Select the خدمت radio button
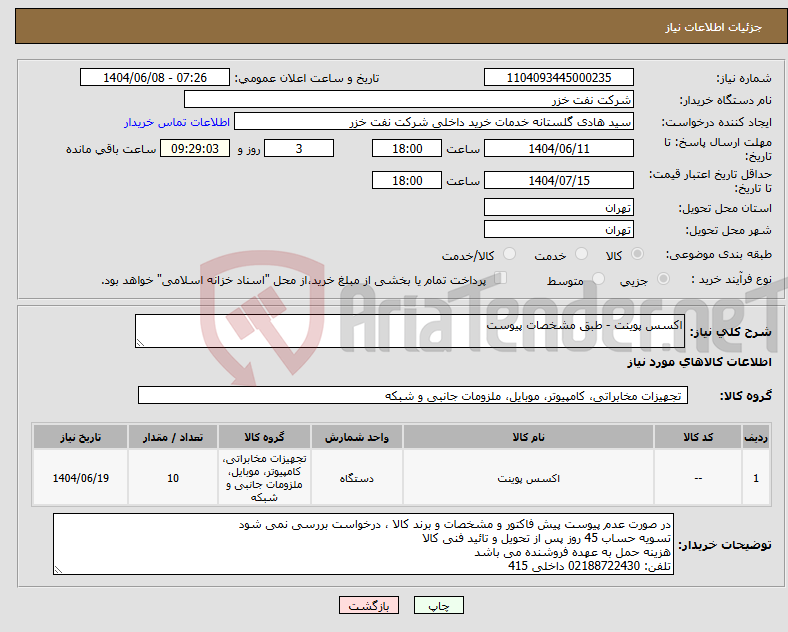 [581, 254]
